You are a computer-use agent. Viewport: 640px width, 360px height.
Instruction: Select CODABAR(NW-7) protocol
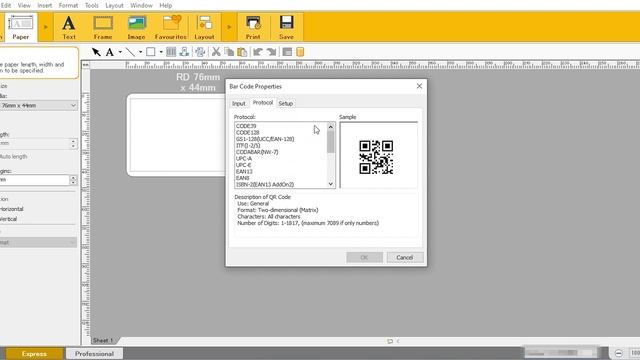point(257,152)
